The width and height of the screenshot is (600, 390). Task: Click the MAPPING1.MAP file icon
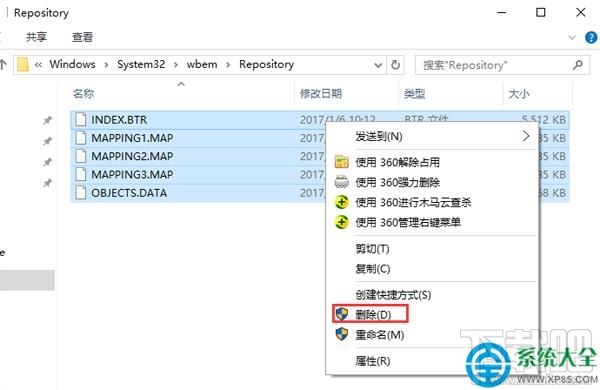point(81,138)
